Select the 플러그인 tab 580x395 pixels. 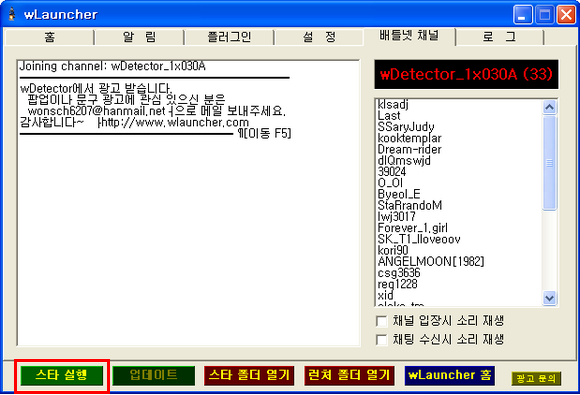coord(229,37)
